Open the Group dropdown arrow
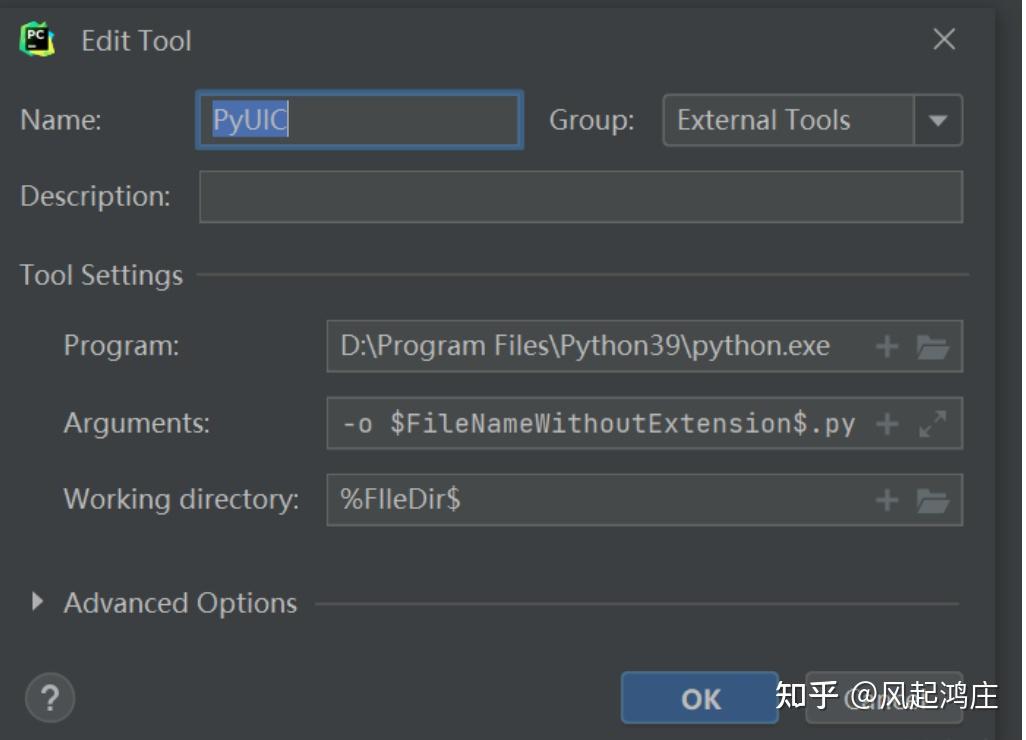Viewport: 1026px width, 740px height. tap(939, 120)
